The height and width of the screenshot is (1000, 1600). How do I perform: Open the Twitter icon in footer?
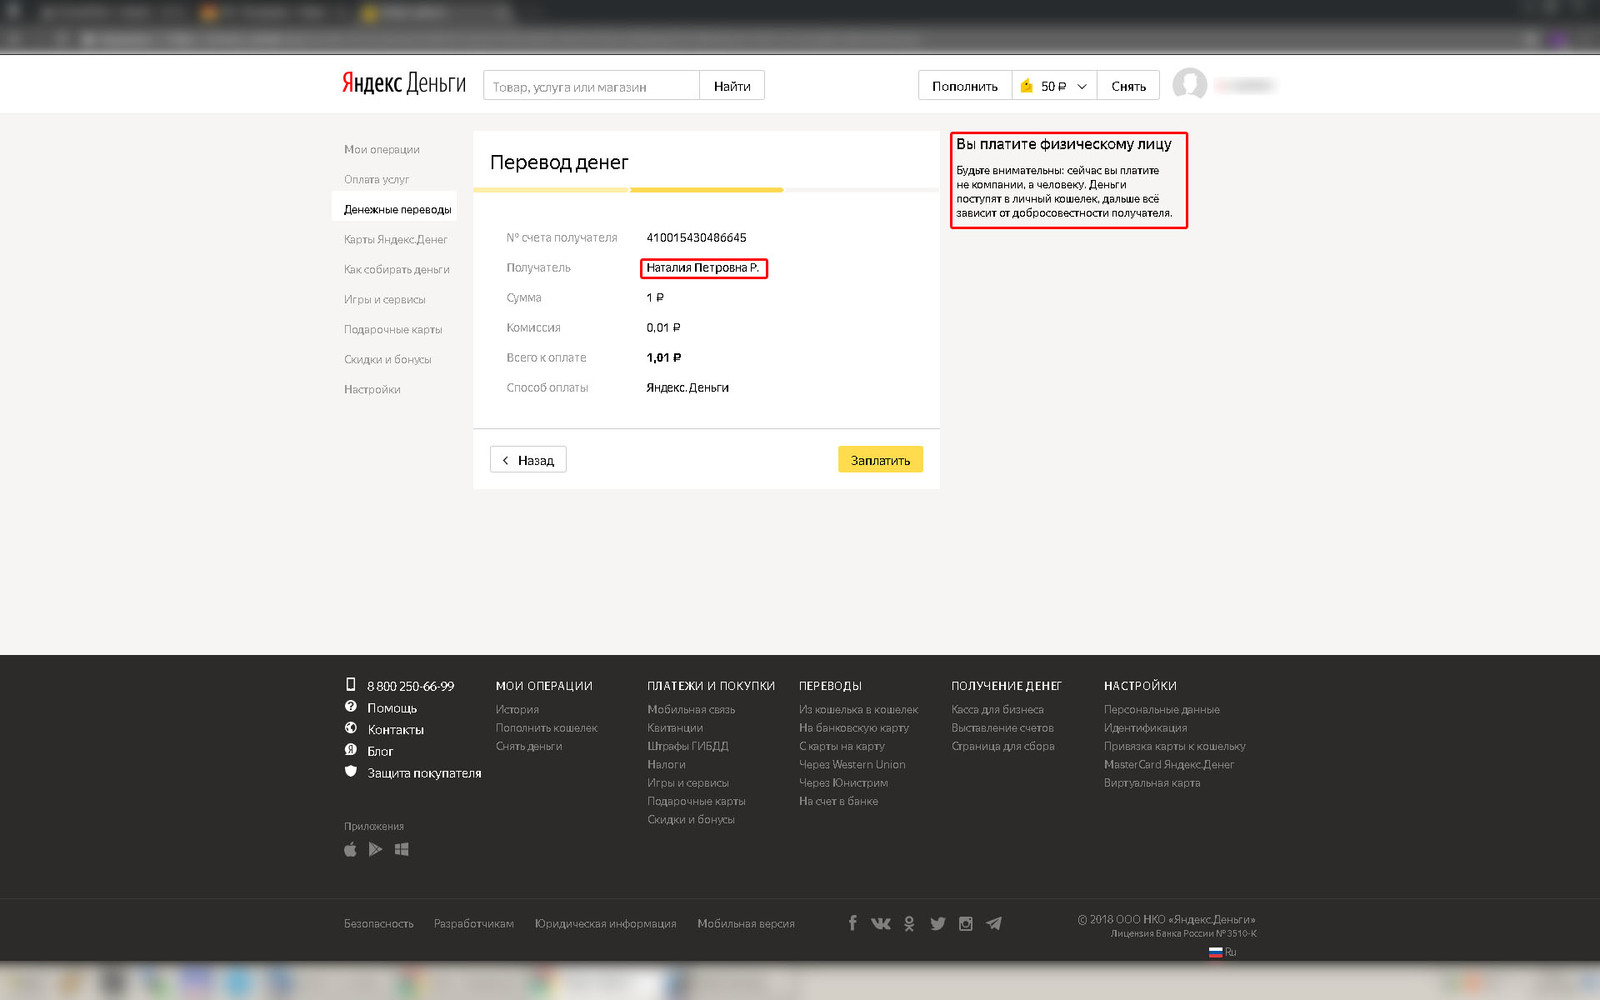[937, 923]
